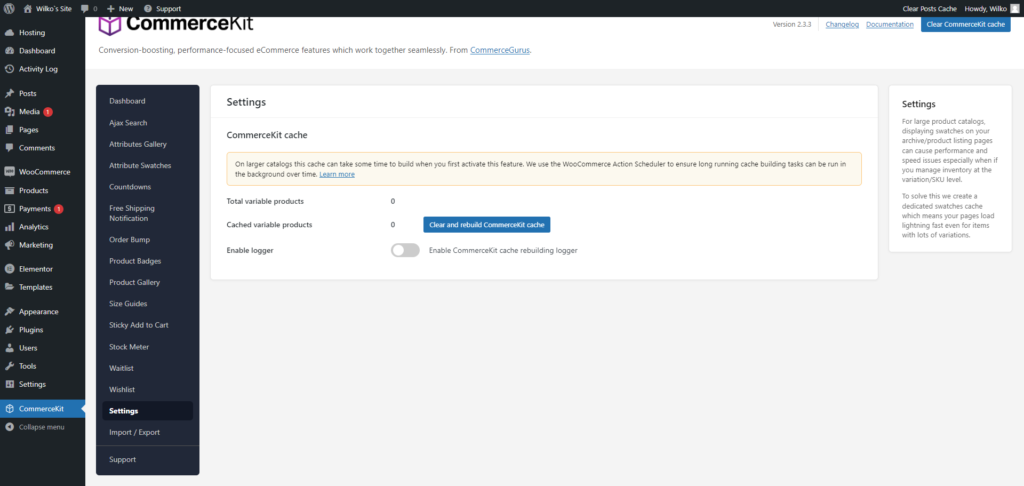1024x486 pixels.
Task: Open Size Guides tab
Action: (128, 304)
